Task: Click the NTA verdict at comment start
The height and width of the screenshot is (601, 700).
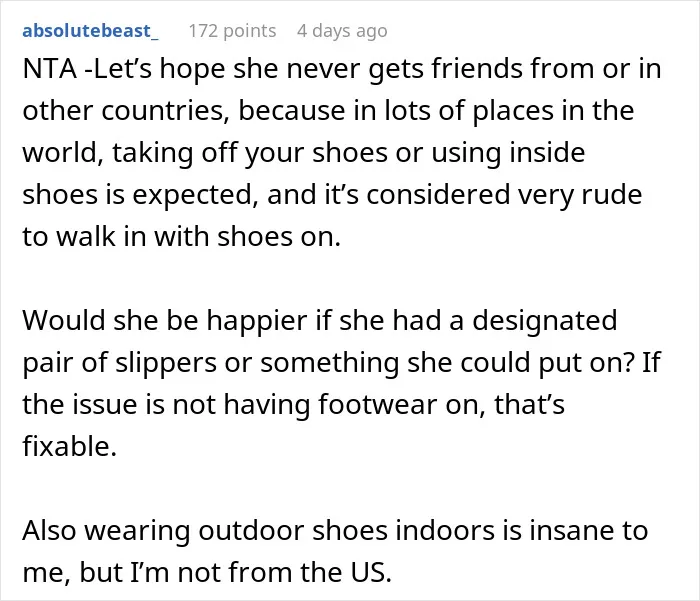Action: point(50,69)
